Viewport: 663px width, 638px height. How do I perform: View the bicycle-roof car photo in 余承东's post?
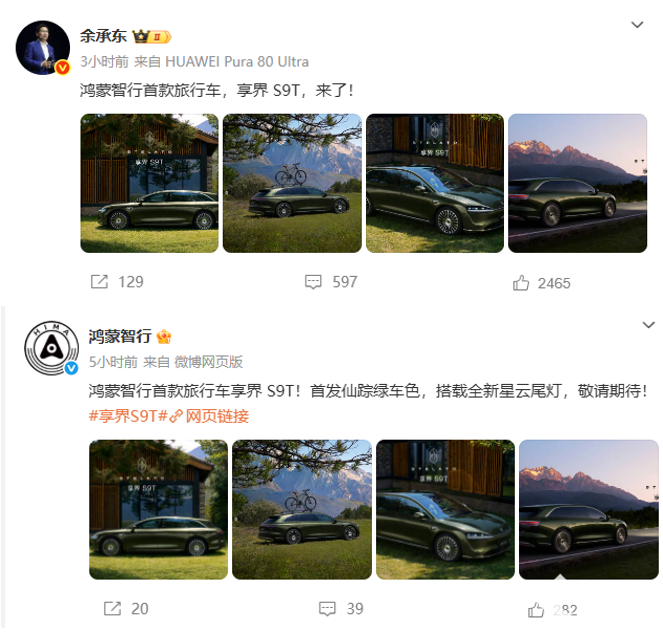click(292, 183)
